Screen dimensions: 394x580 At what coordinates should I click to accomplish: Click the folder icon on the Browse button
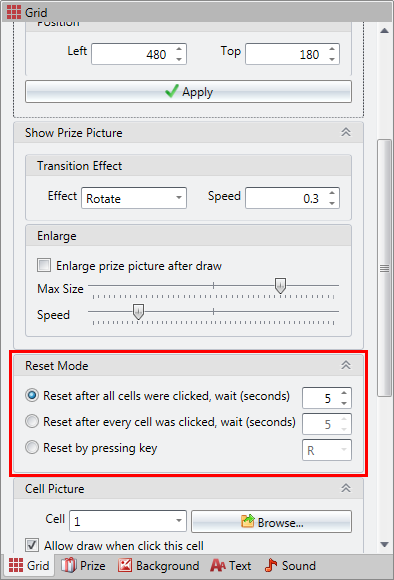point(248,521)
